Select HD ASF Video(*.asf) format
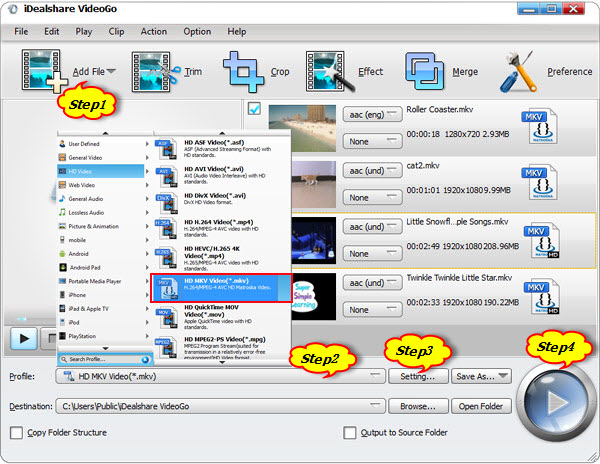The height and width of the screenshot is (464, 600). 222,149
